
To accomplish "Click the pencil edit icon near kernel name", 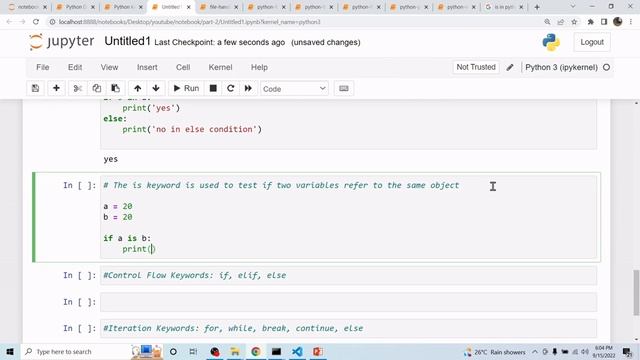I will pos(510,67).
